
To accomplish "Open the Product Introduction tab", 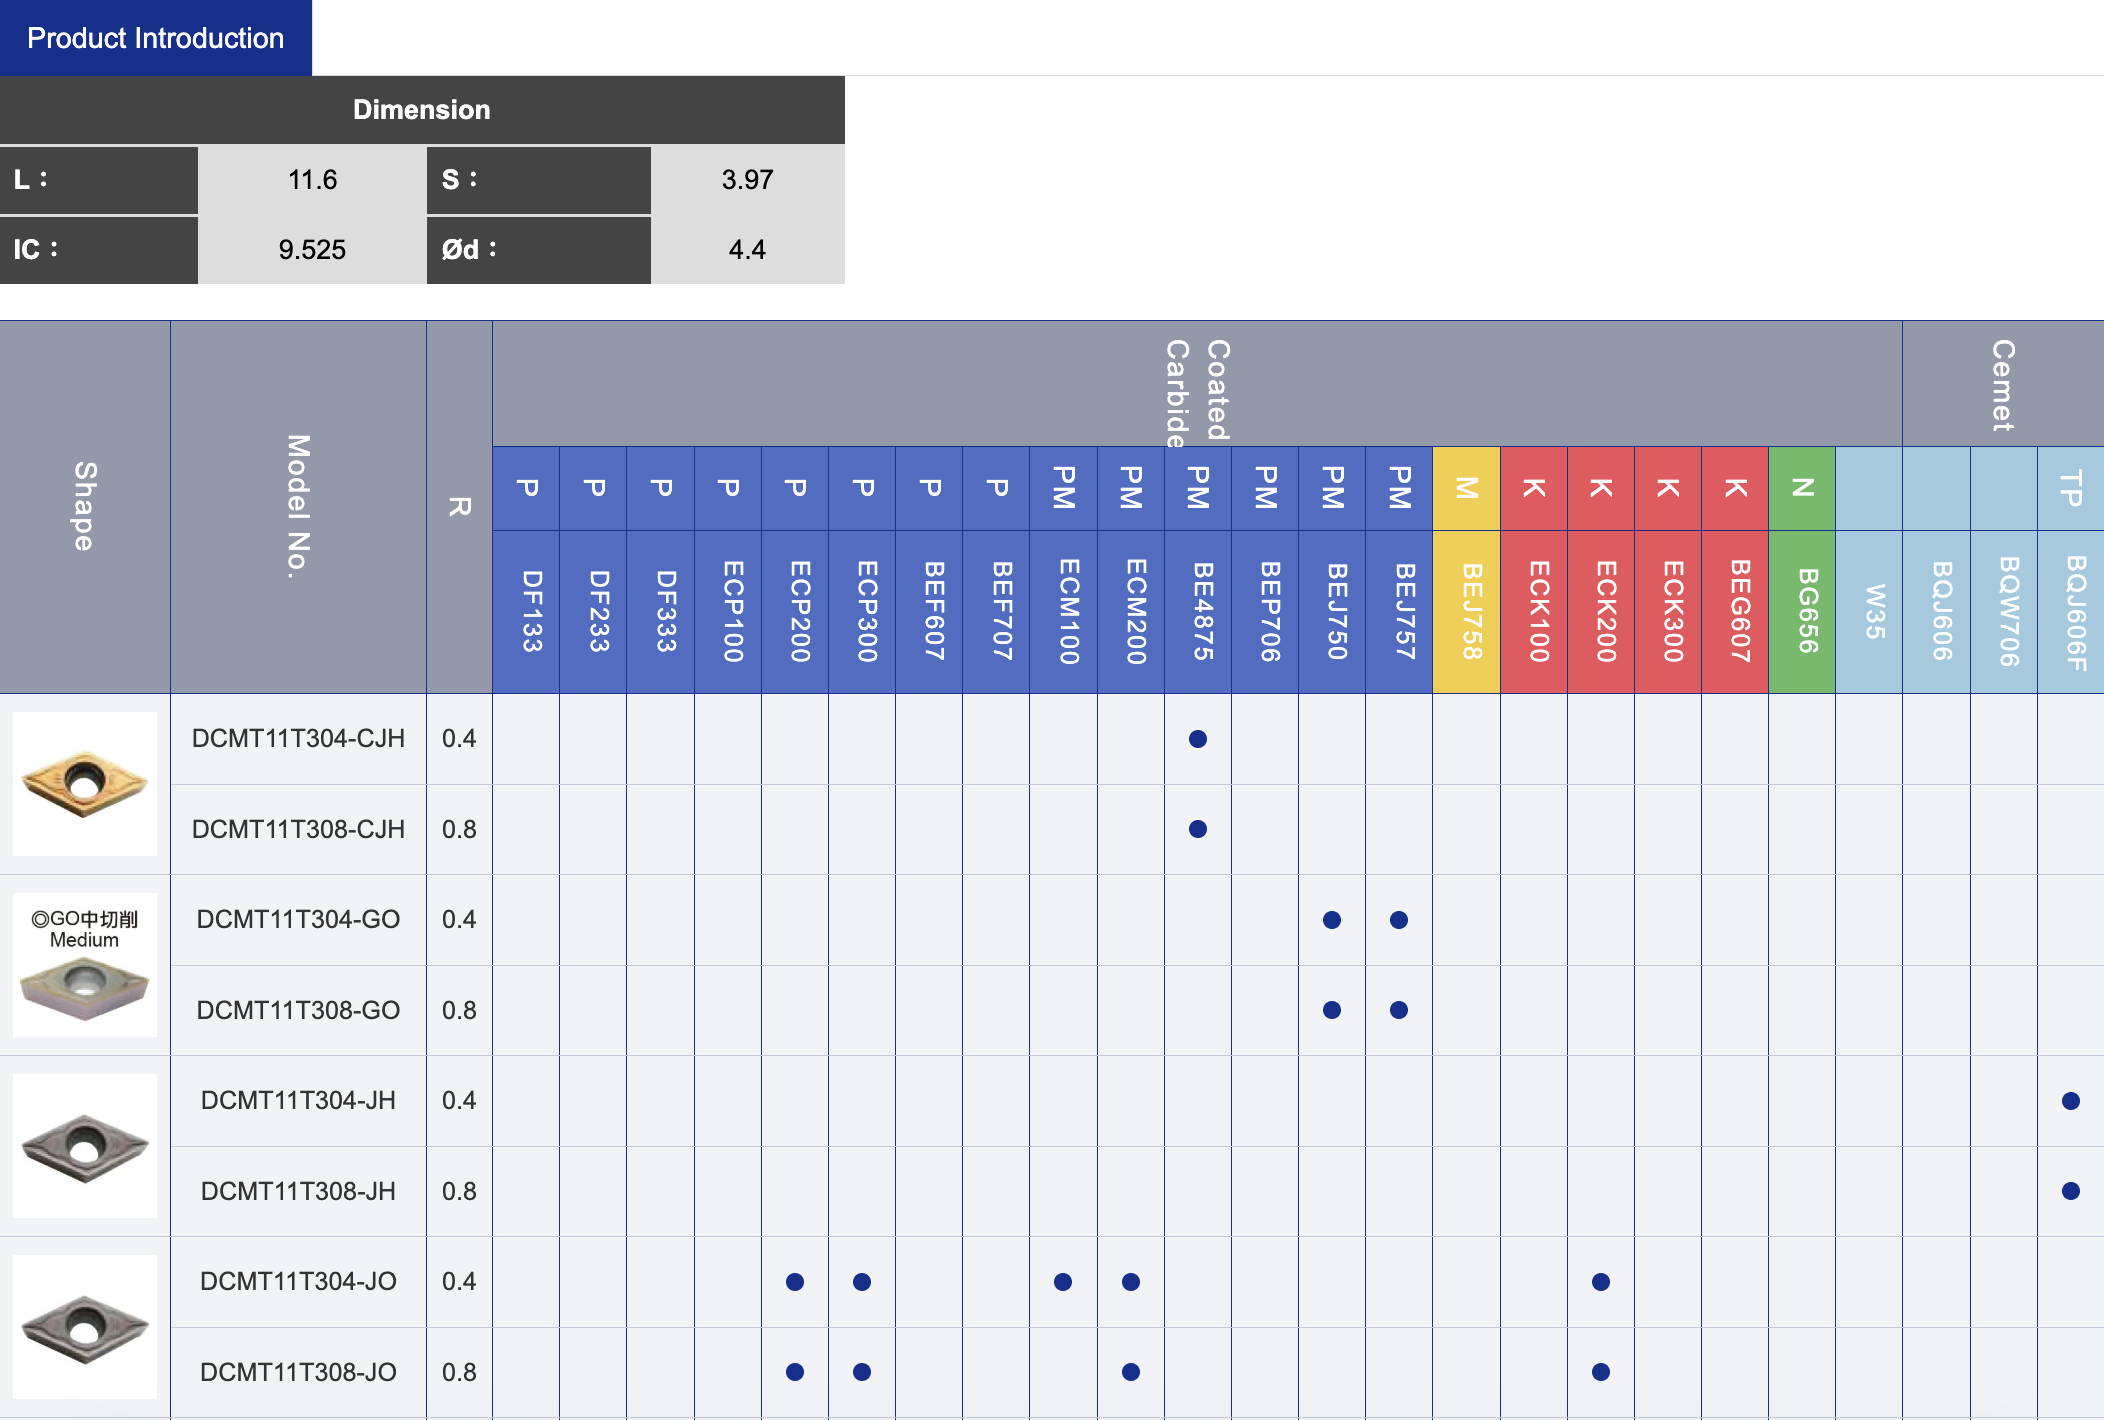I will pyautogui.click(x=156, y=38).
